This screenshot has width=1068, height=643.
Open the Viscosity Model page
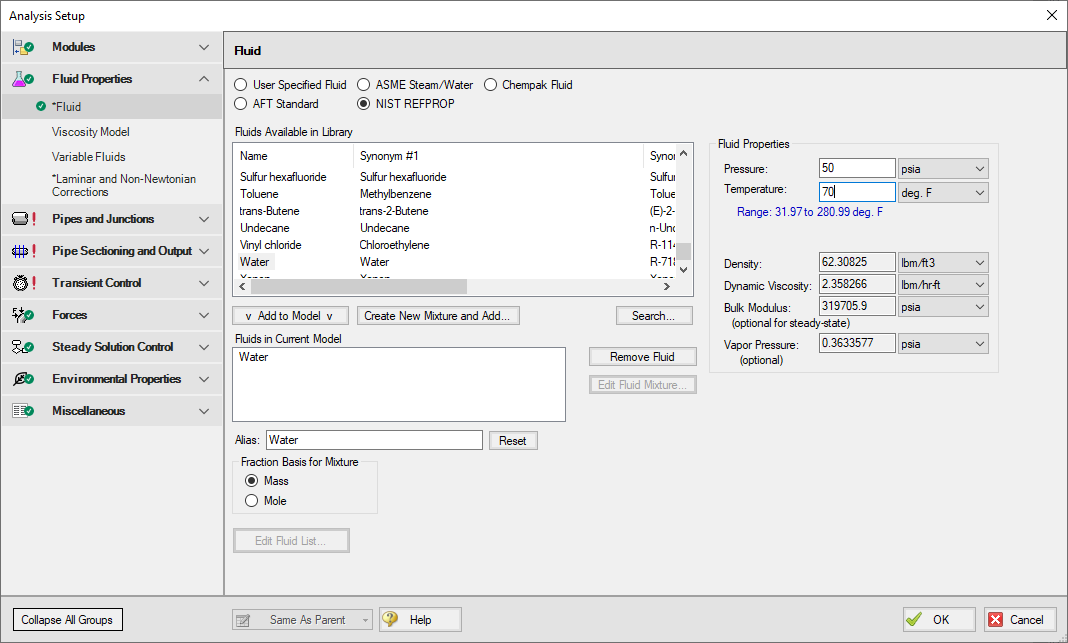(91, 132)
